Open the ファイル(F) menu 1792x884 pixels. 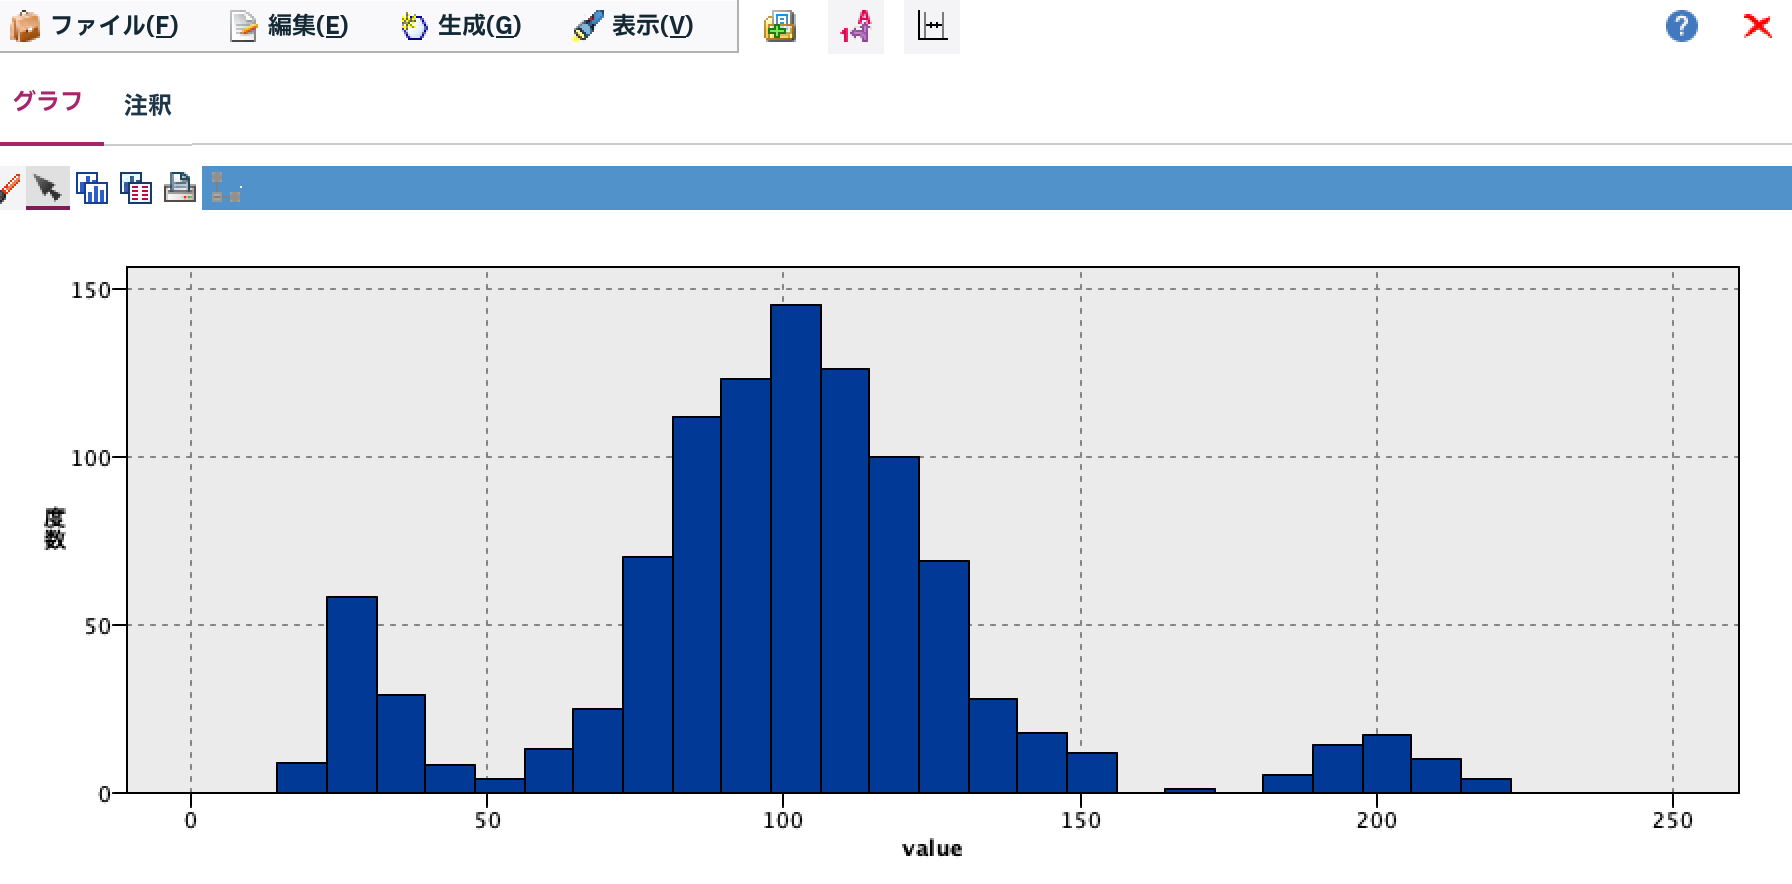point(94,26)
